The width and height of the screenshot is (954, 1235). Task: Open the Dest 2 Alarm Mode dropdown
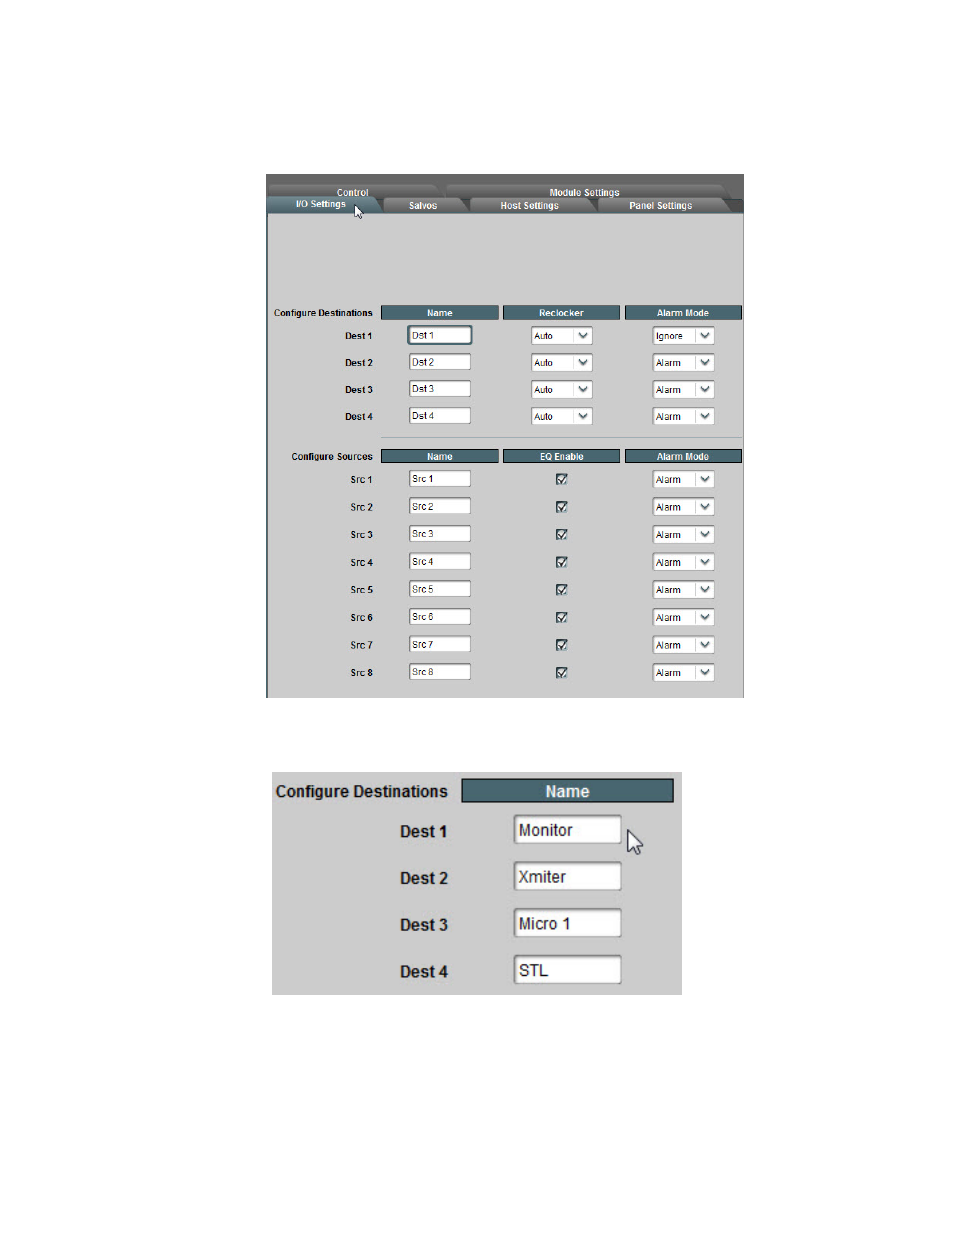point(684,363)
